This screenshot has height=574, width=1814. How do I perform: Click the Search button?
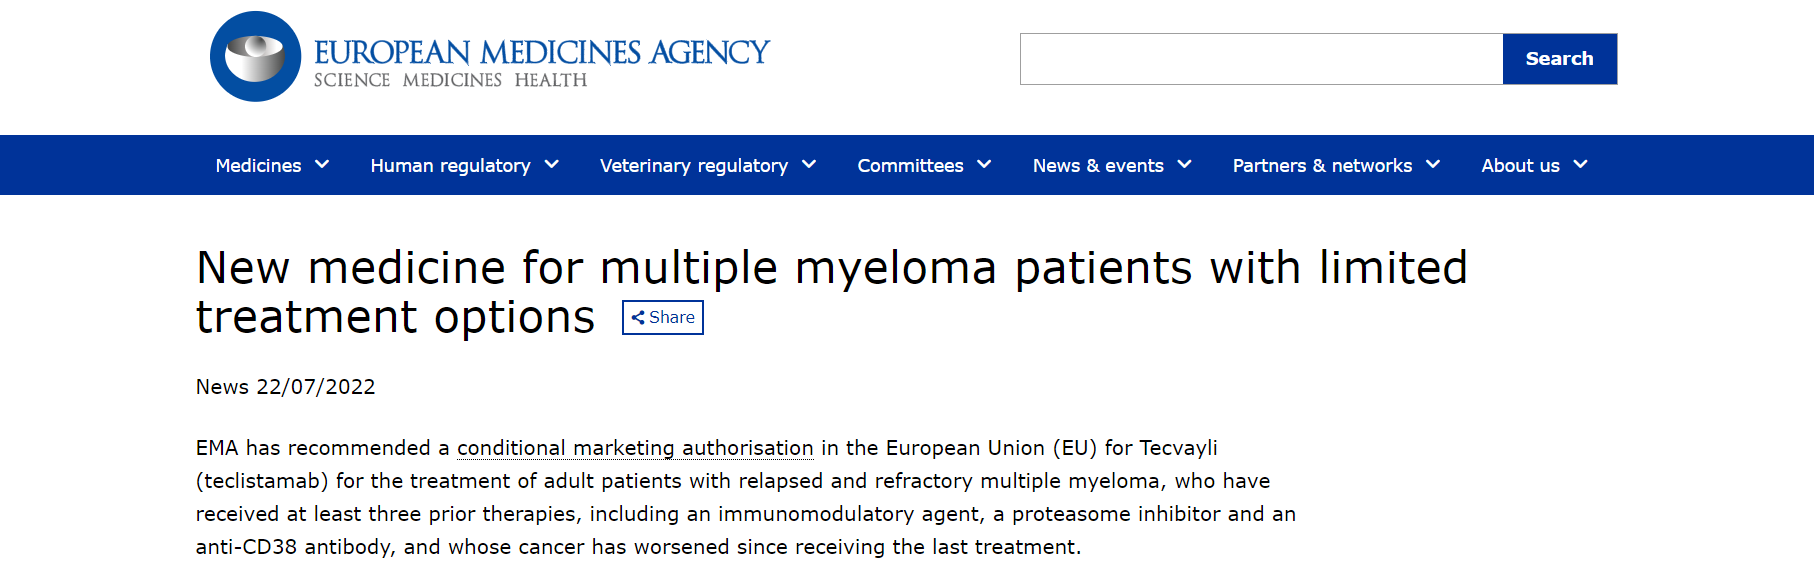[1560, 59]
